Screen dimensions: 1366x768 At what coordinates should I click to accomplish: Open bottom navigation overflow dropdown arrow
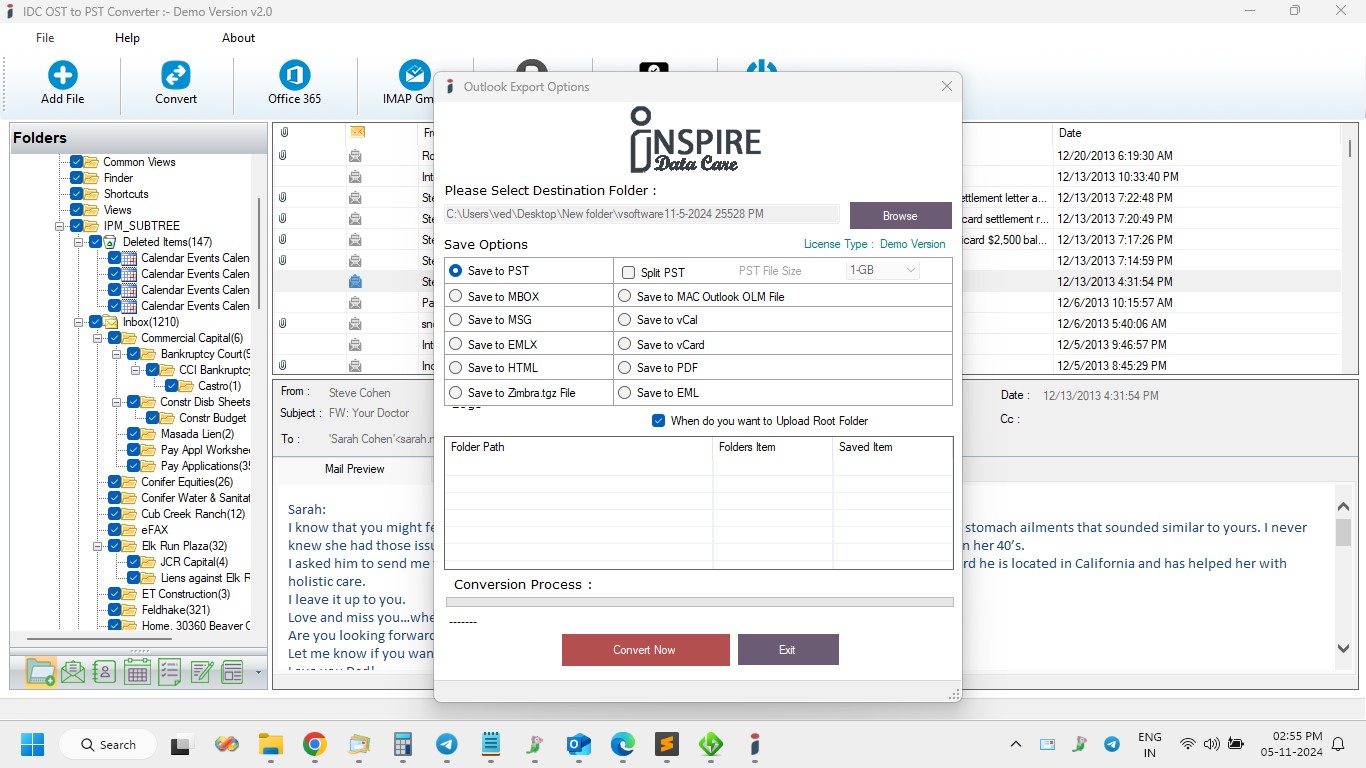(257, 672)
